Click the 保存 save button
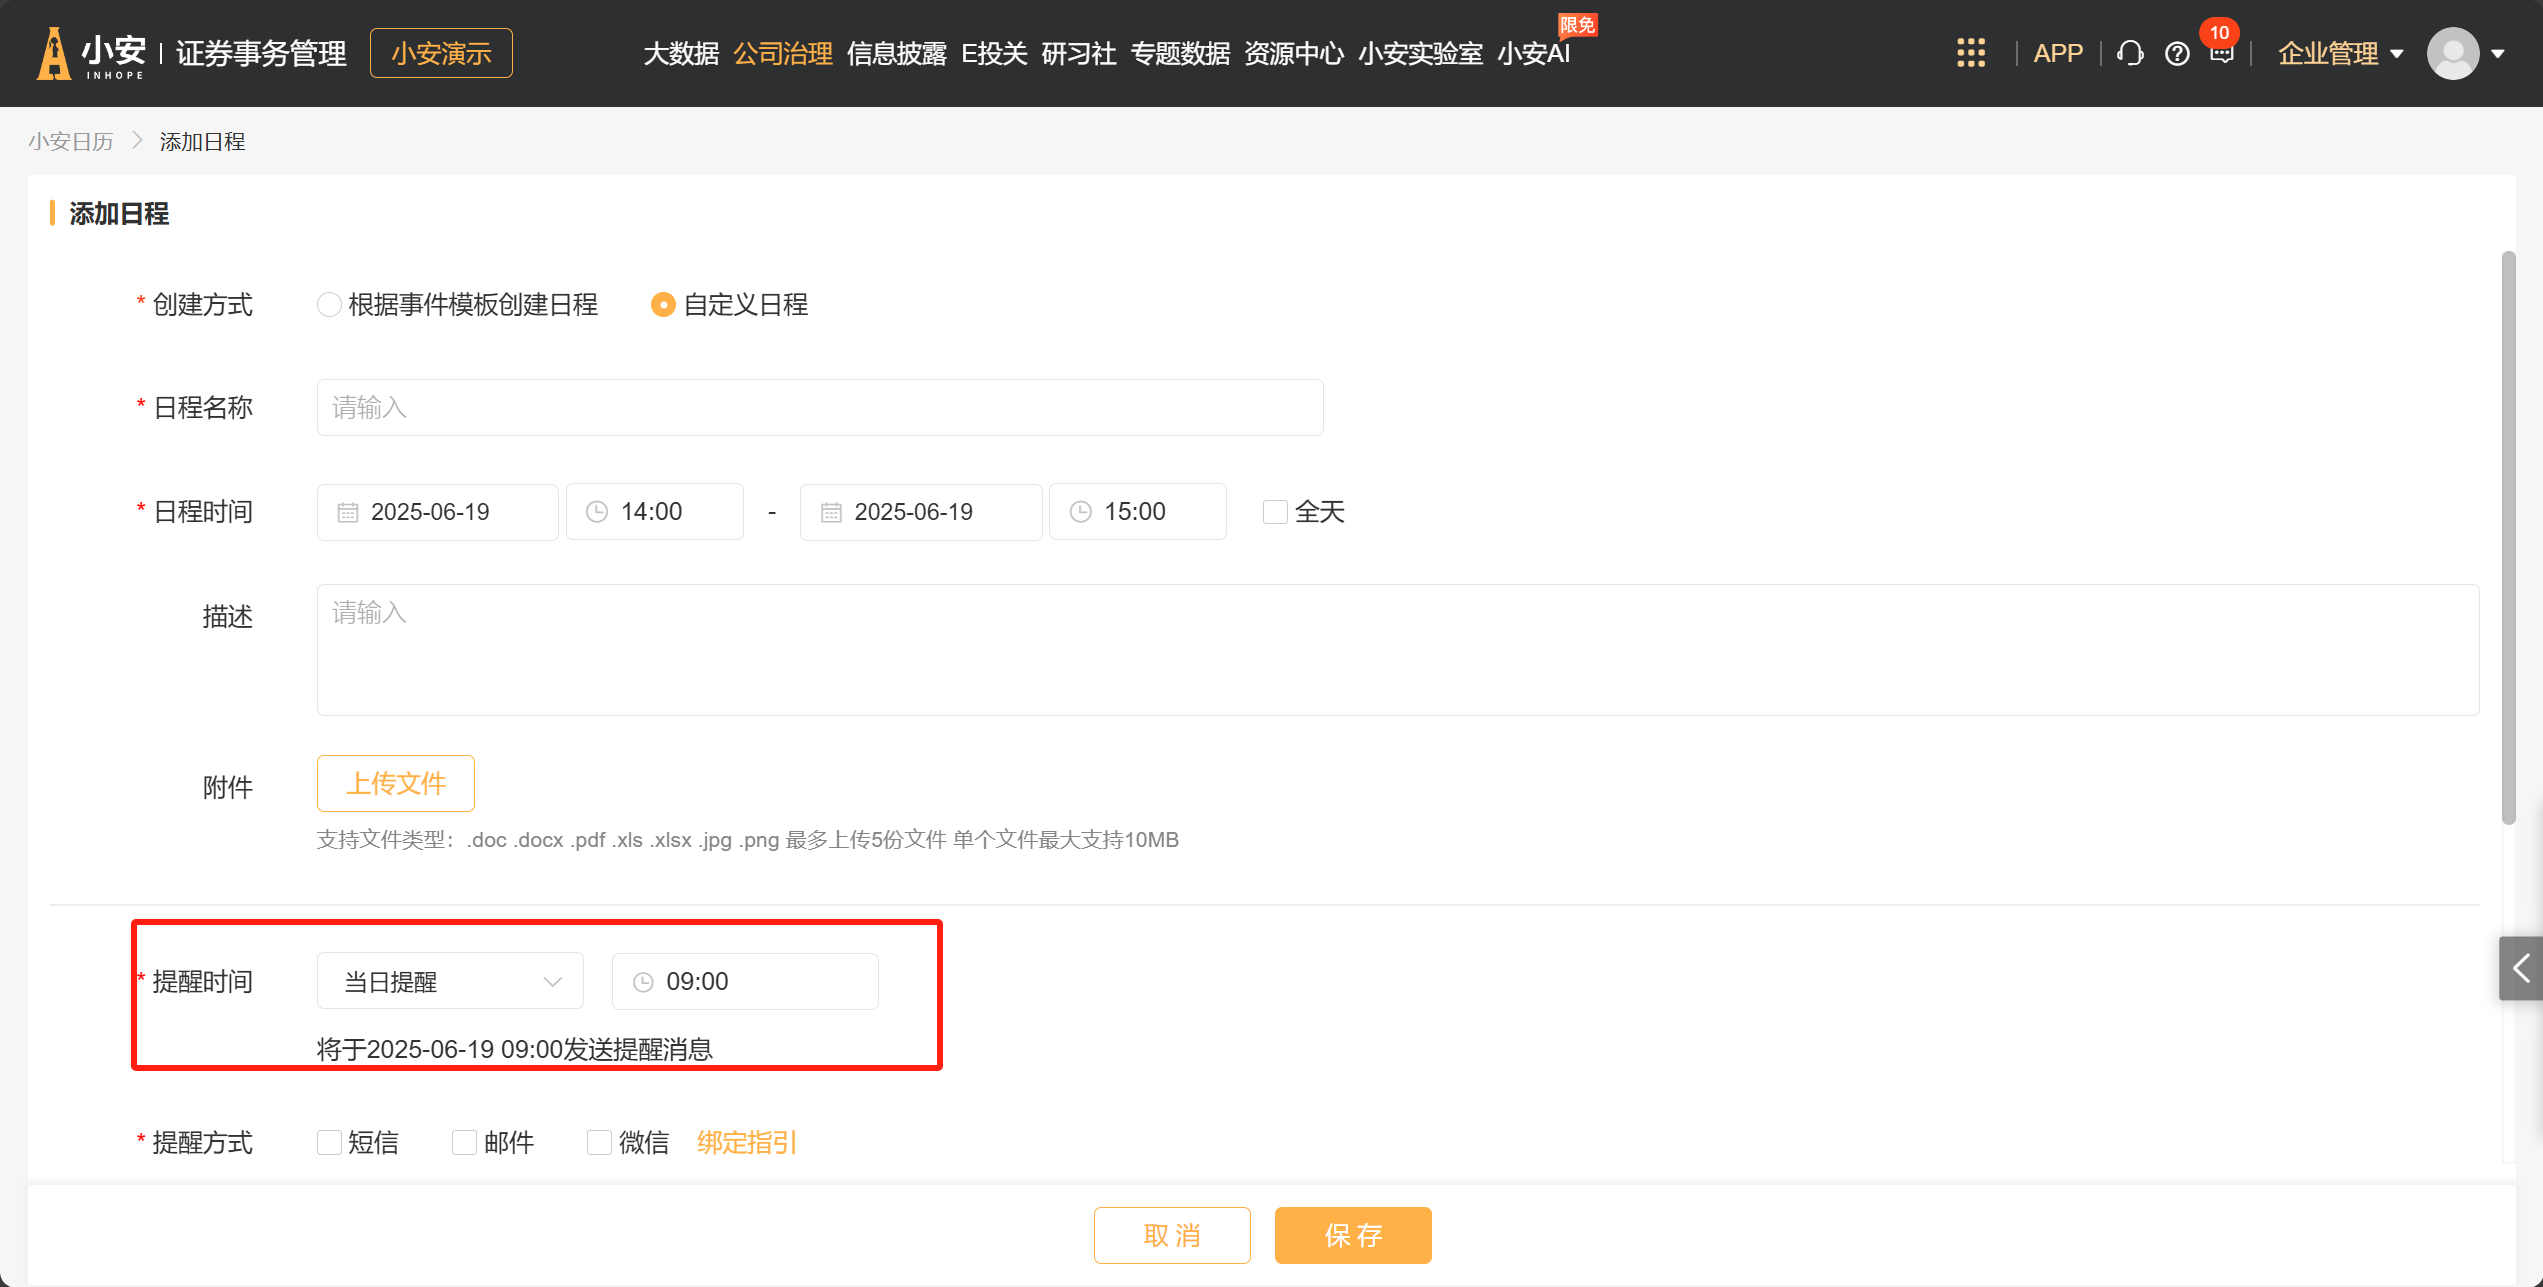 click(1353, 1235)
